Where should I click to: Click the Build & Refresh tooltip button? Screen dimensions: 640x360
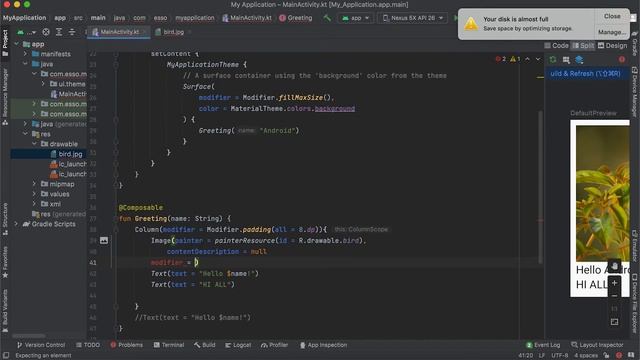tap(586, 73)
